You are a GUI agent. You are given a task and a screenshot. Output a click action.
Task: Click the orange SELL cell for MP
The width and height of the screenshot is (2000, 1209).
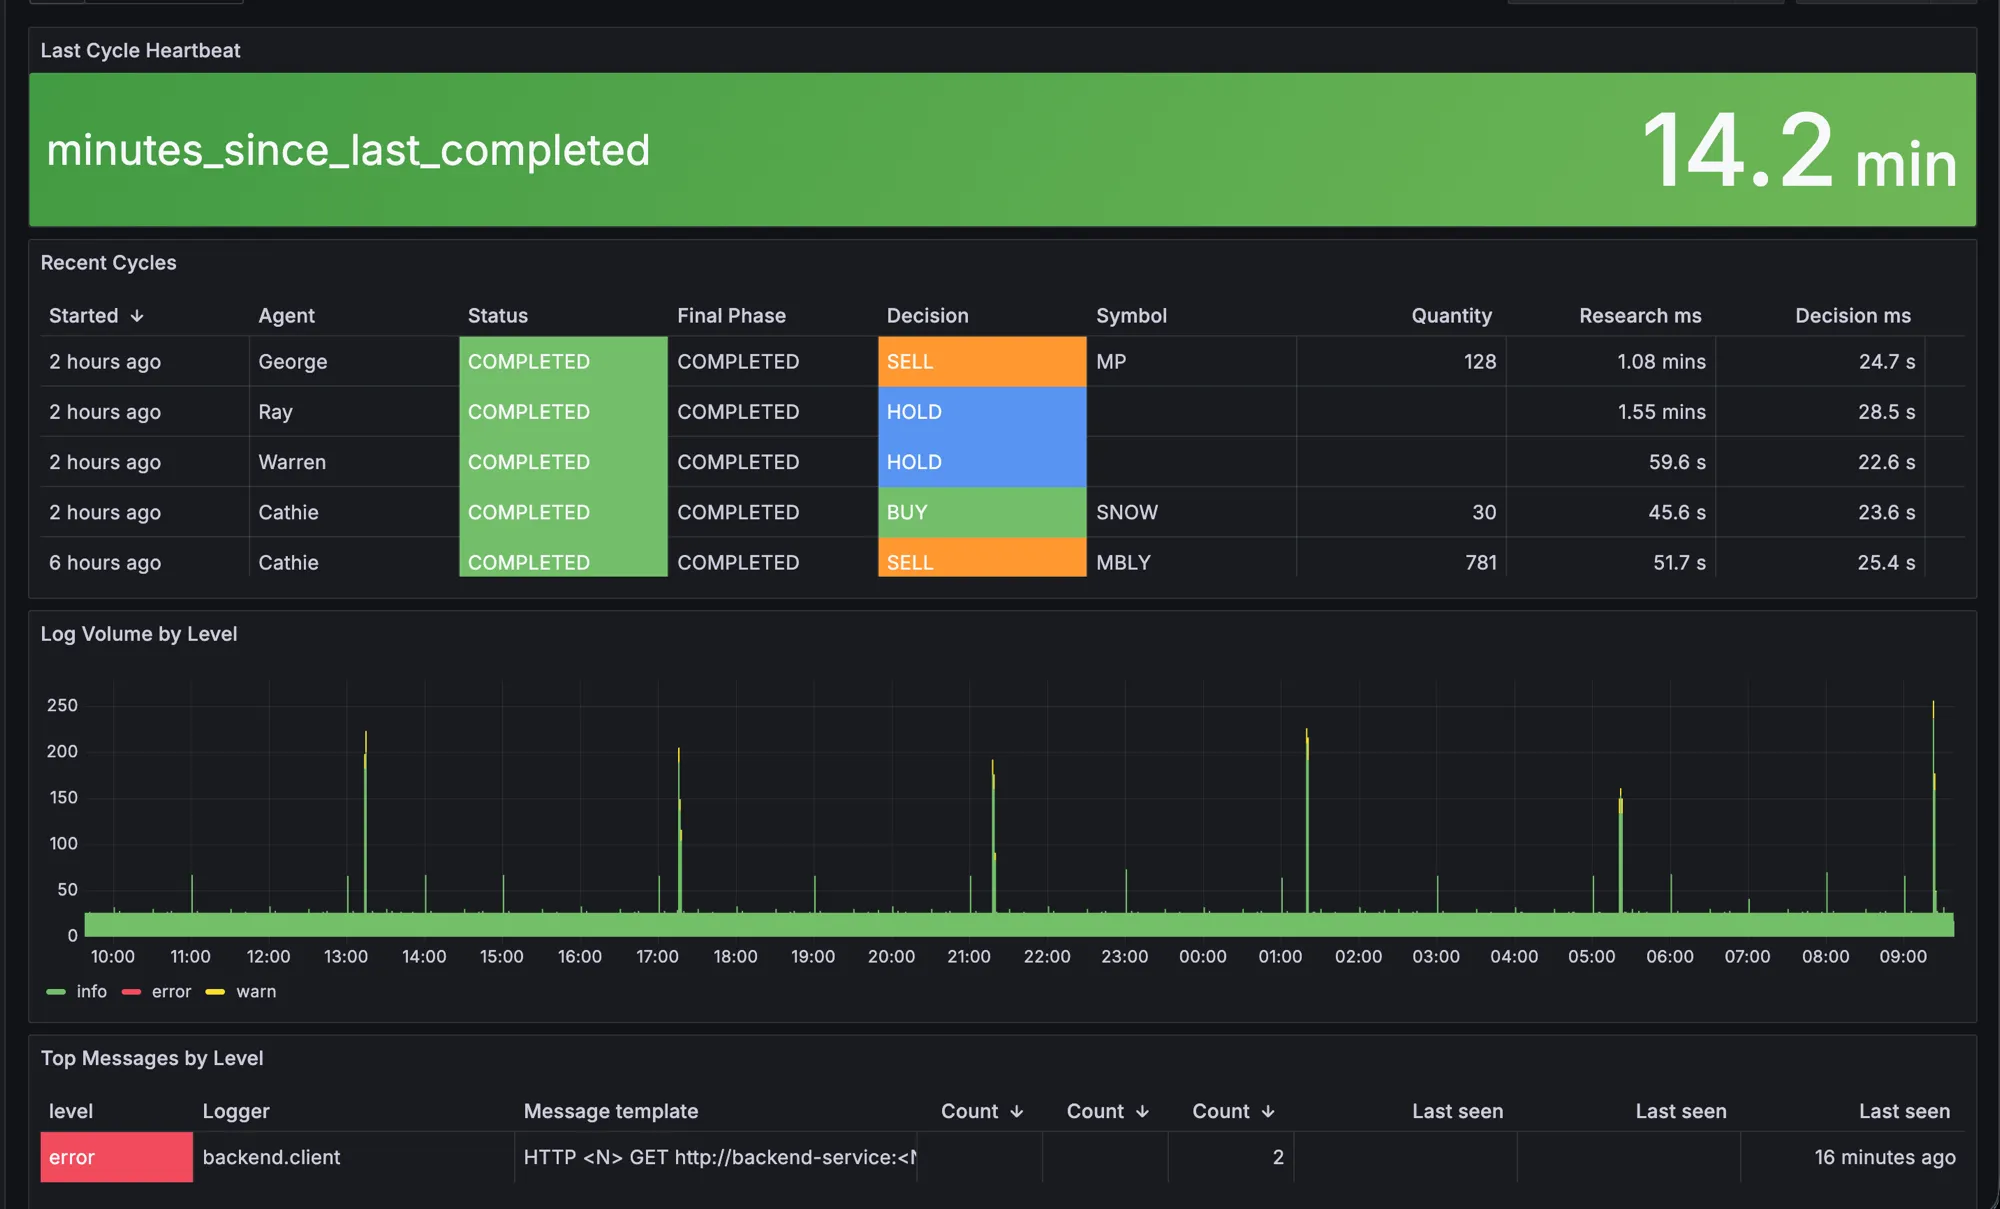[x=982, y=362]
